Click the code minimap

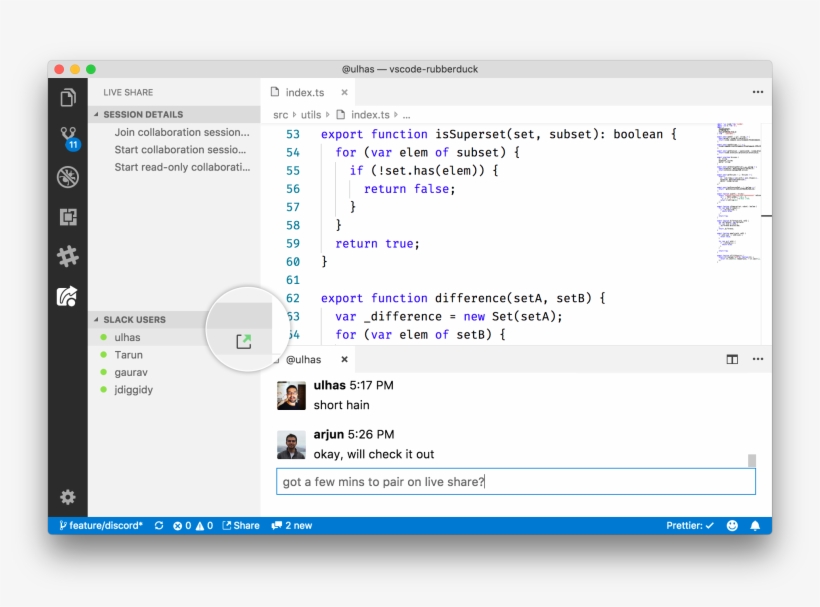[738, 192]
